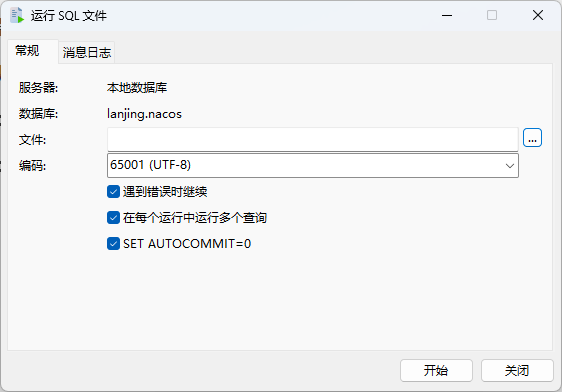562x392 pixels.
Task: Focus the 文件 path input field
Action: (x=313, y=139)
